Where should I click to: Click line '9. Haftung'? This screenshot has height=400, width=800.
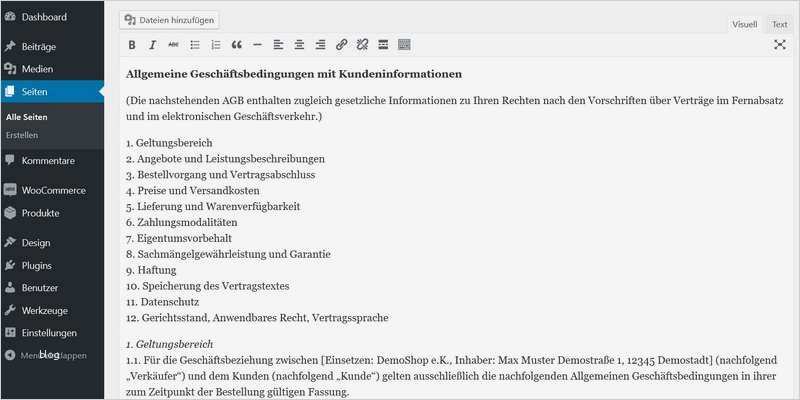151,270
